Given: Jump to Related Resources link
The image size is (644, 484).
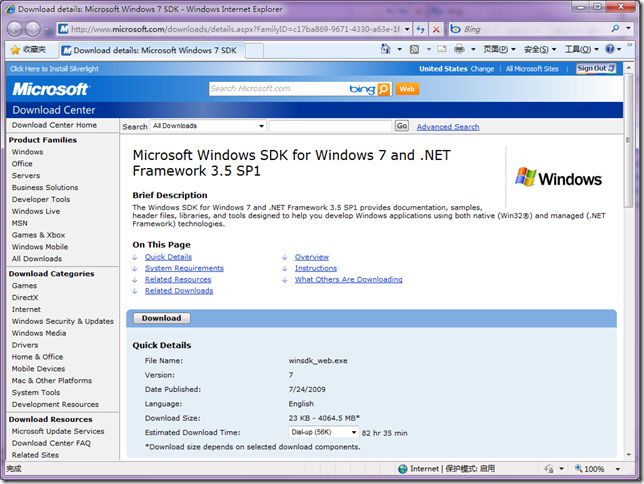Looking at the screenshot, I should 178,279.
